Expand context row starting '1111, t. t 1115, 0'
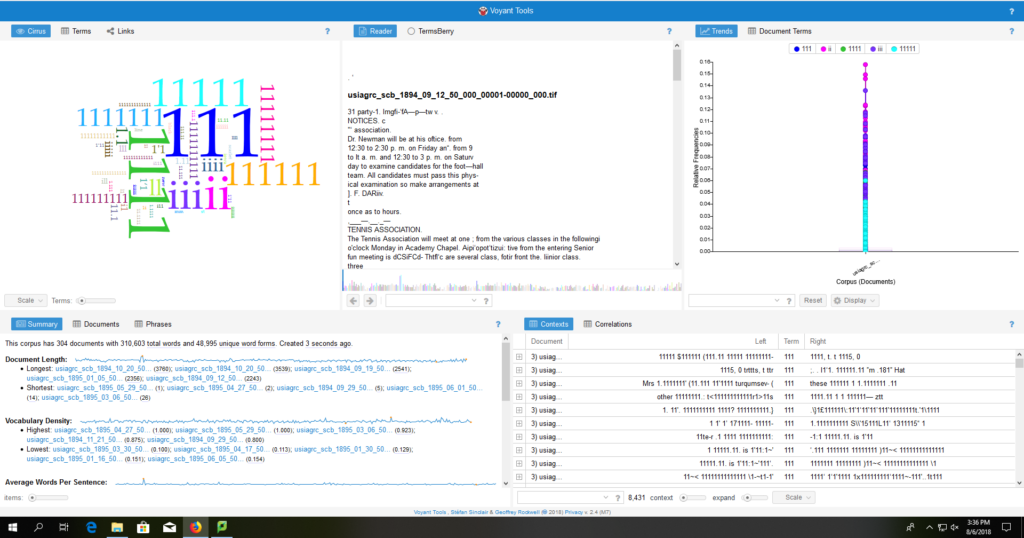The image size is (1024, 538). point(519,357)
